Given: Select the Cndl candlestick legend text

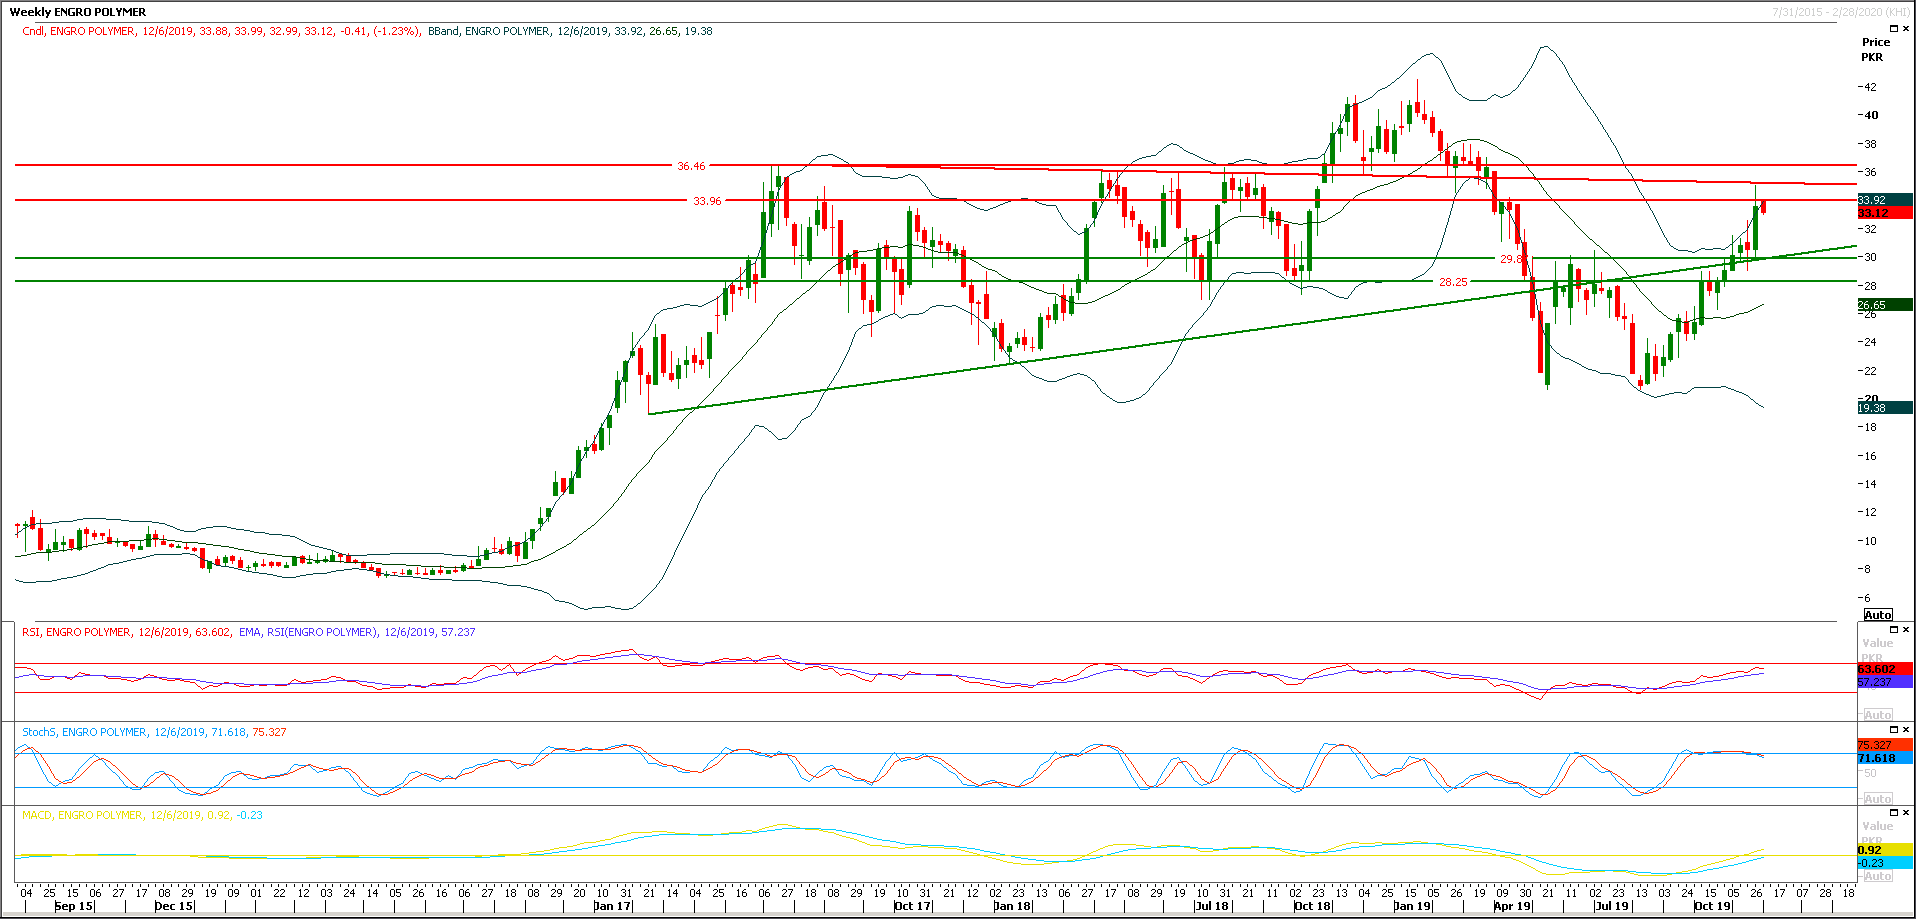Looking at the screenshot, I should (x=220, y=31).
